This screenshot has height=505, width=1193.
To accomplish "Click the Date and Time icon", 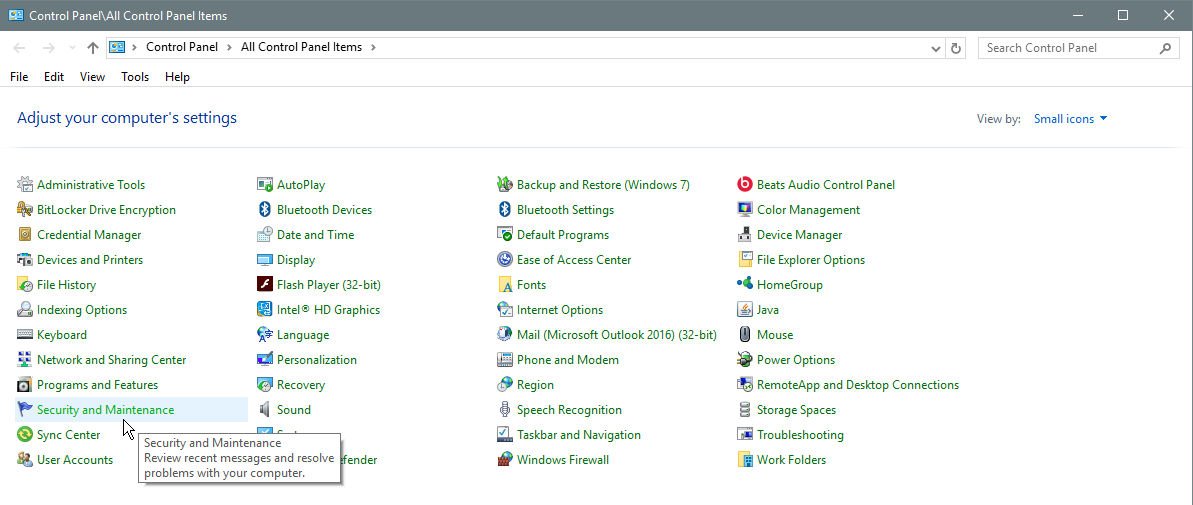I will (x=265, y=235).
